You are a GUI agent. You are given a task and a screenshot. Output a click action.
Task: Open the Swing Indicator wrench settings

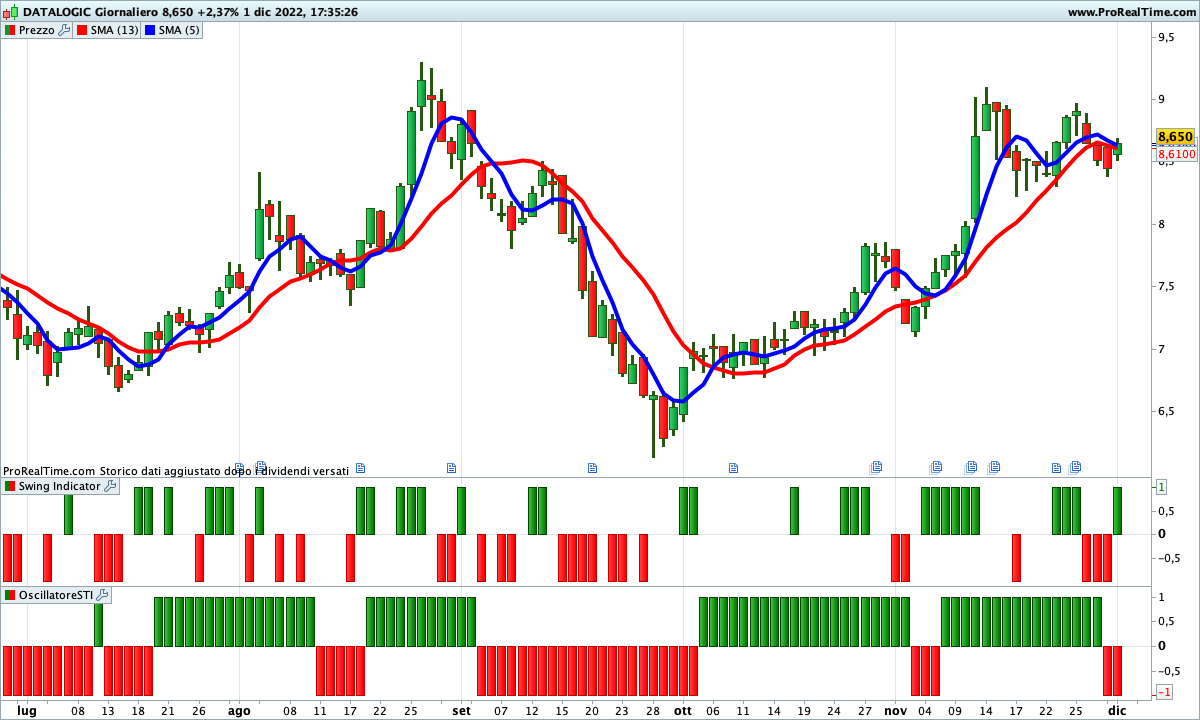pyautogui.click(x=110, y=486)
